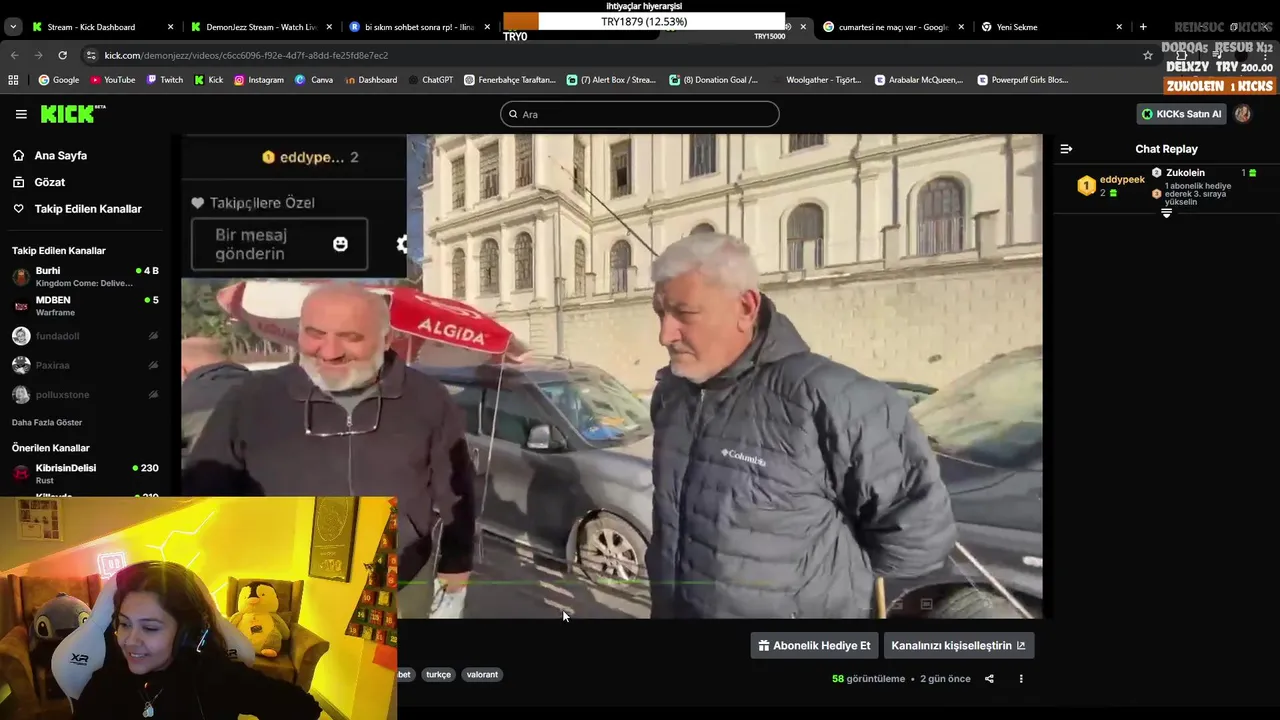Collapse the Chat Replay panel icon
Viewport: 1280px width, 720px height.
1066,149
